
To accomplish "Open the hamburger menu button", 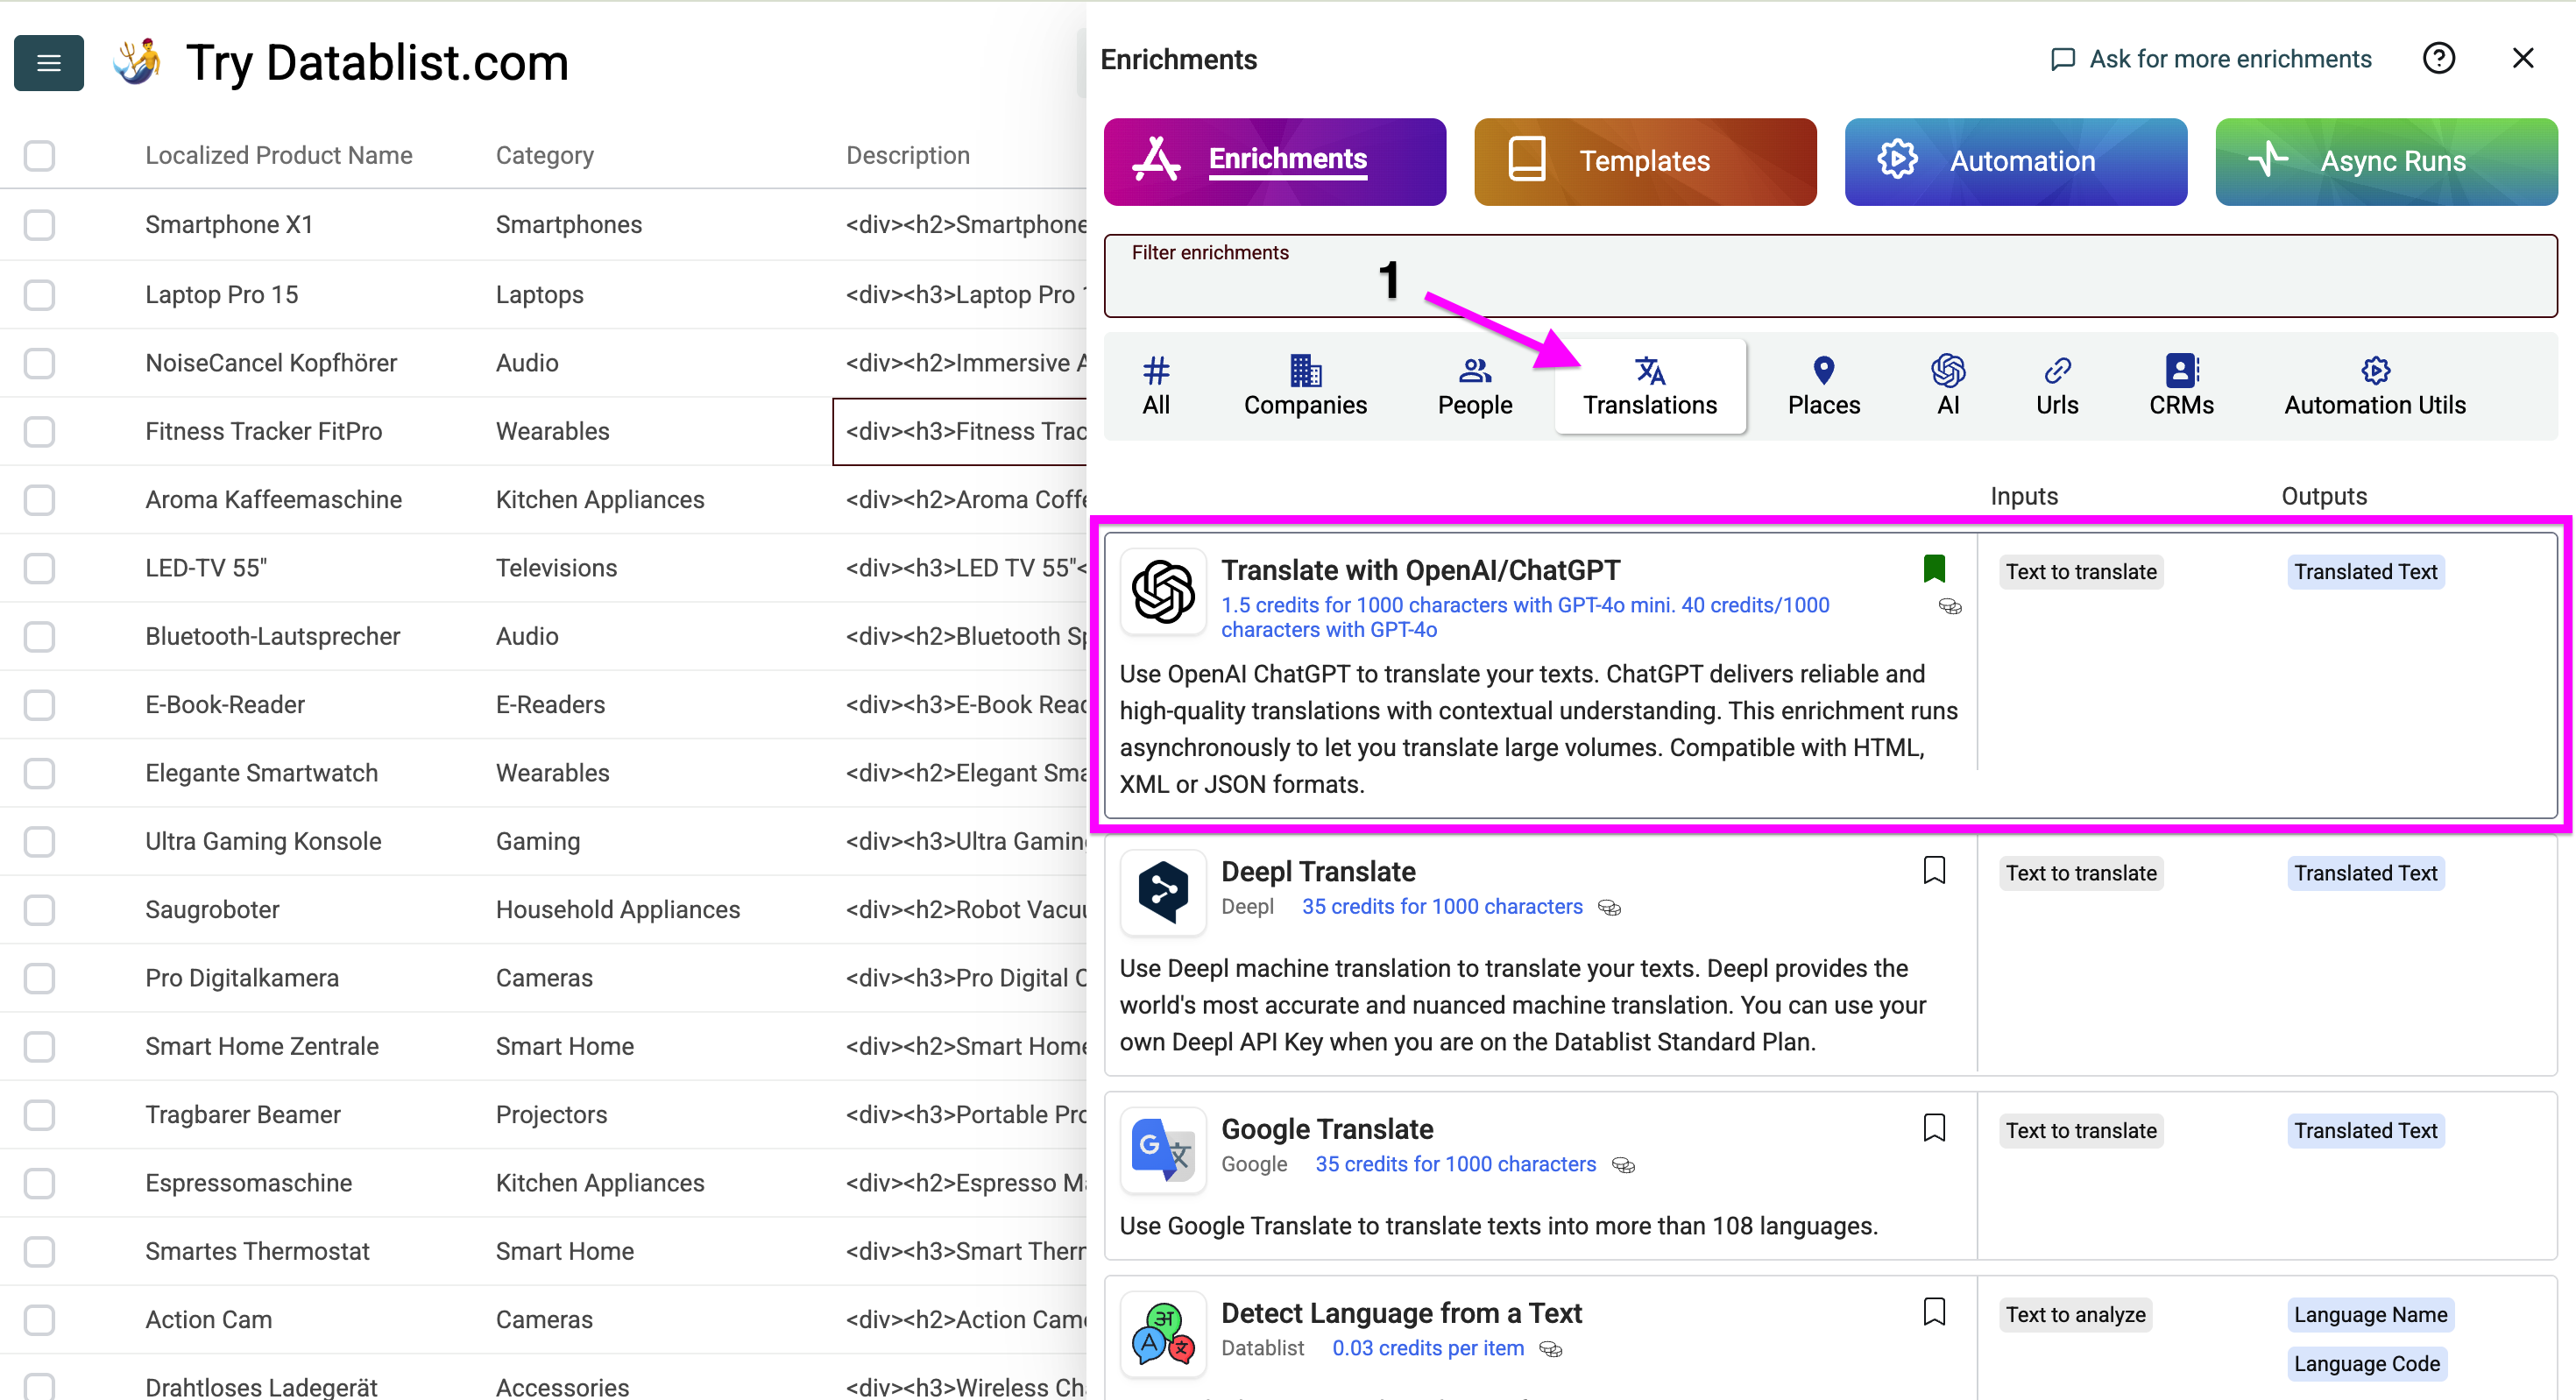I will point(48,63).
